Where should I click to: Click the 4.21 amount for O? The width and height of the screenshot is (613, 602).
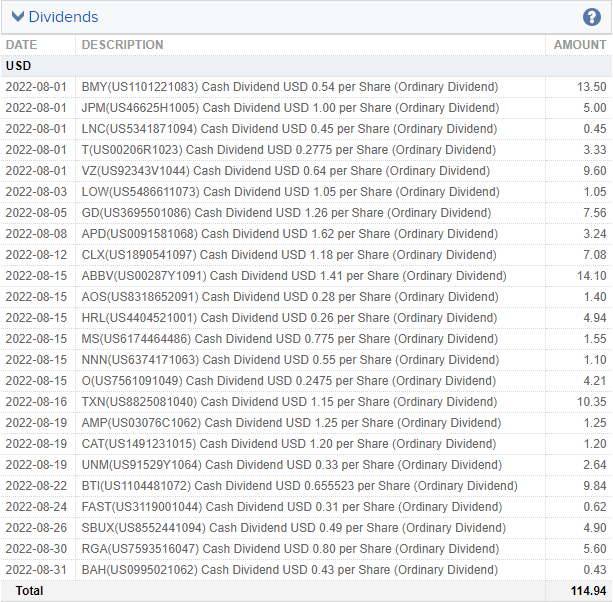[595, 381]
